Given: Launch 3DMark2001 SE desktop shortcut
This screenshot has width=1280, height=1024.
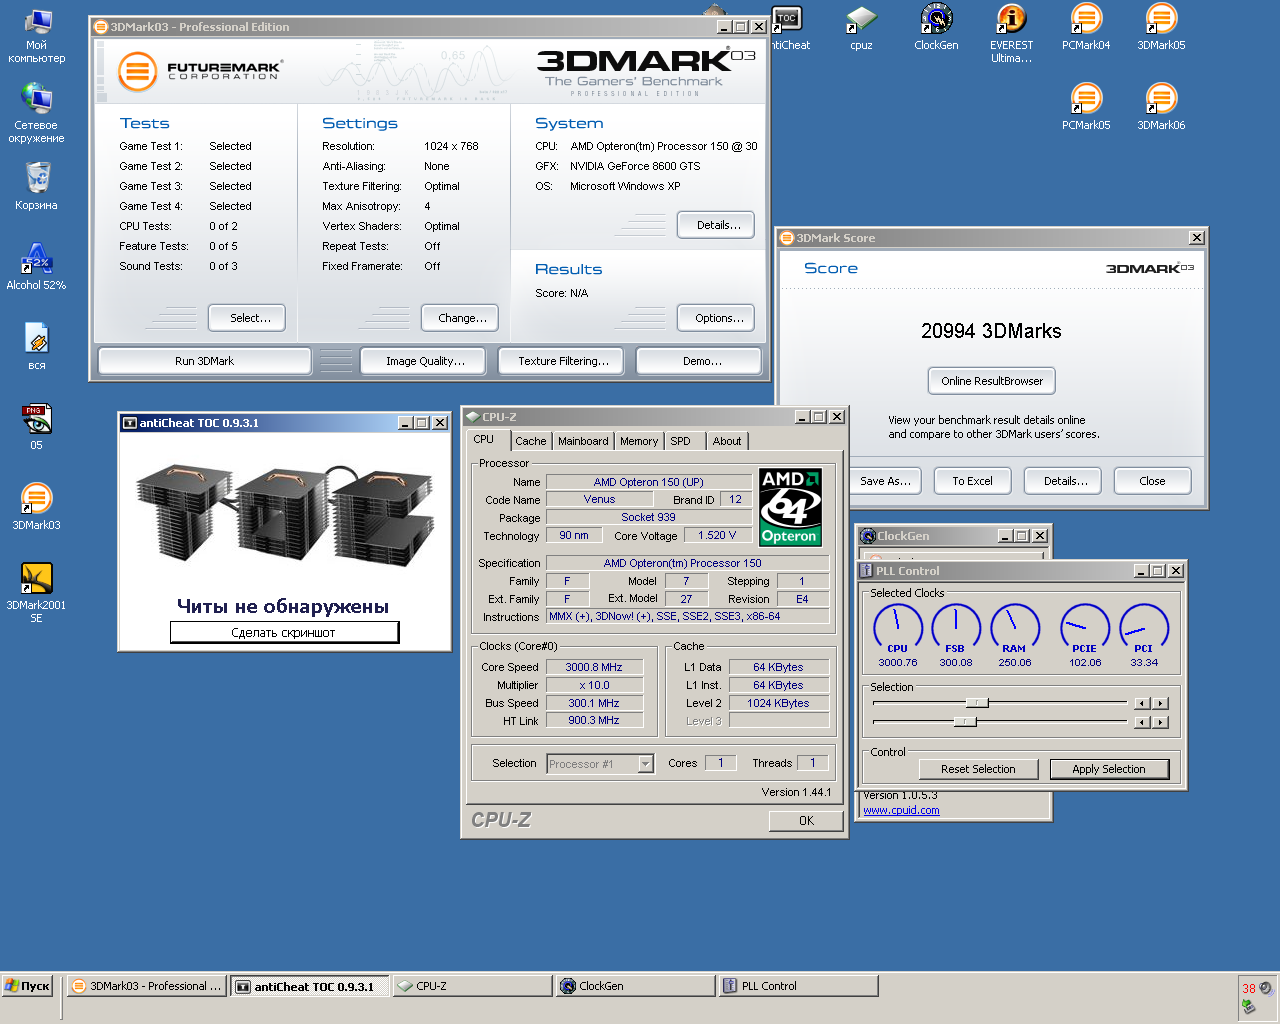Looking at the screenshot, I should 37,591.
